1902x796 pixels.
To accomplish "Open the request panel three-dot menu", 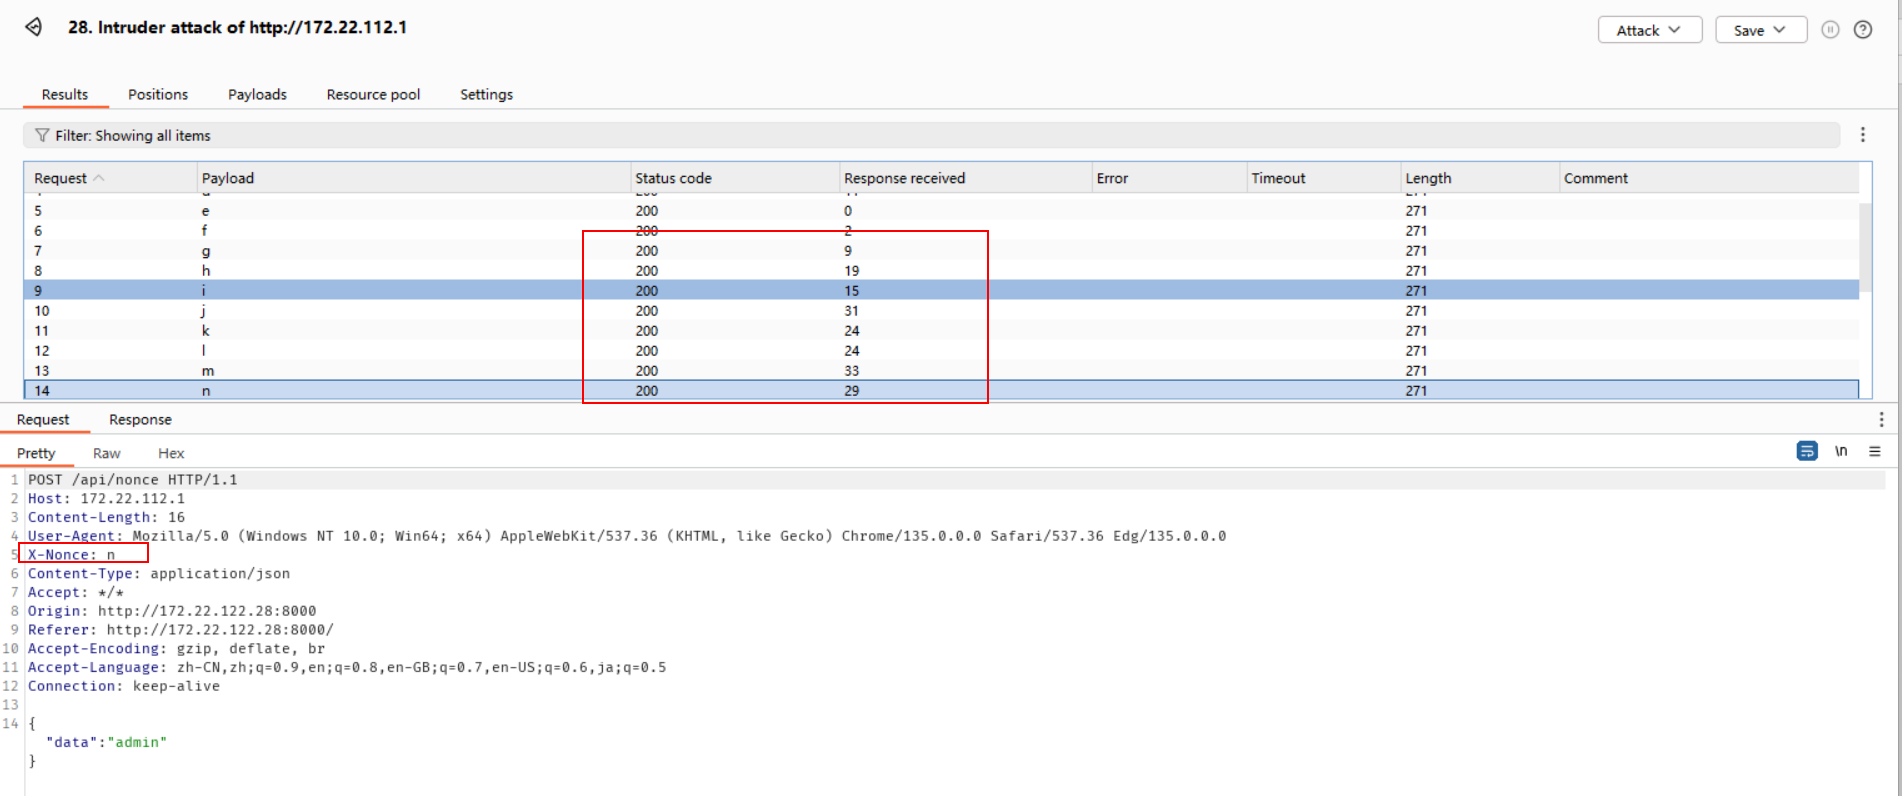I will (x=1881, y=420).
